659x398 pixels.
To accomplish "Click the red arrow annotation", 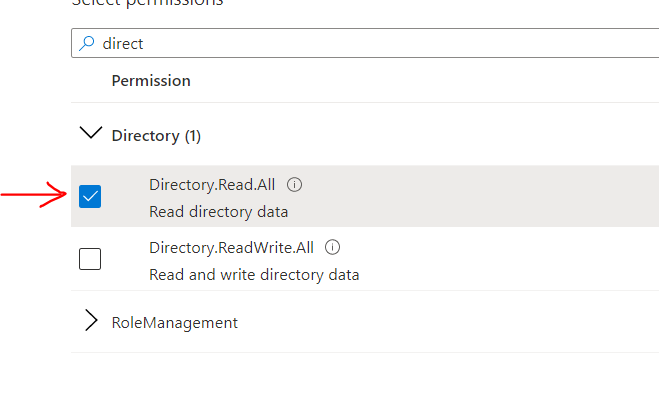I will (34, 195).
